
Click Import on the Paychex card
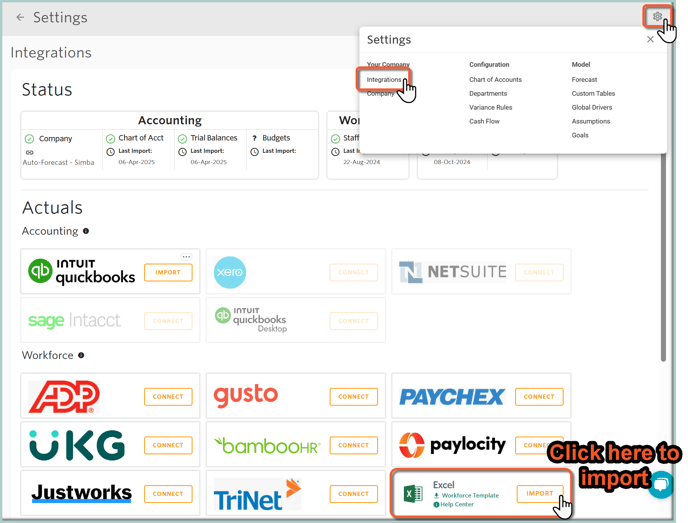point(538,396)
